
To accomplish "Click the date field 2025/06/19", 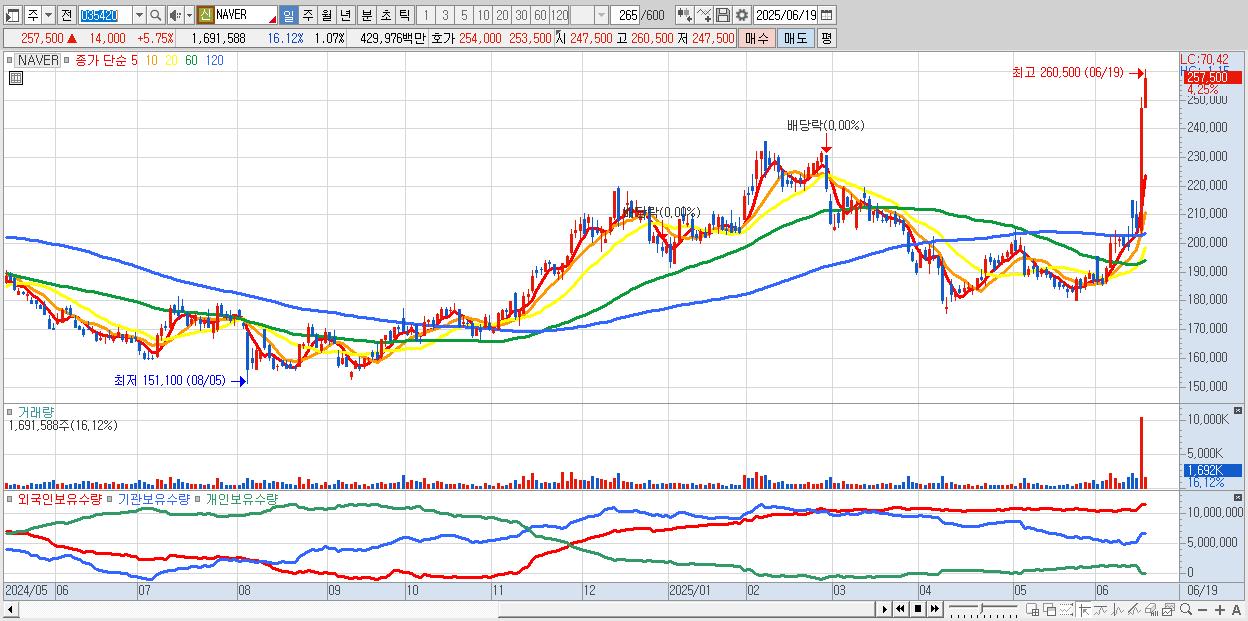I will [786, 15].
